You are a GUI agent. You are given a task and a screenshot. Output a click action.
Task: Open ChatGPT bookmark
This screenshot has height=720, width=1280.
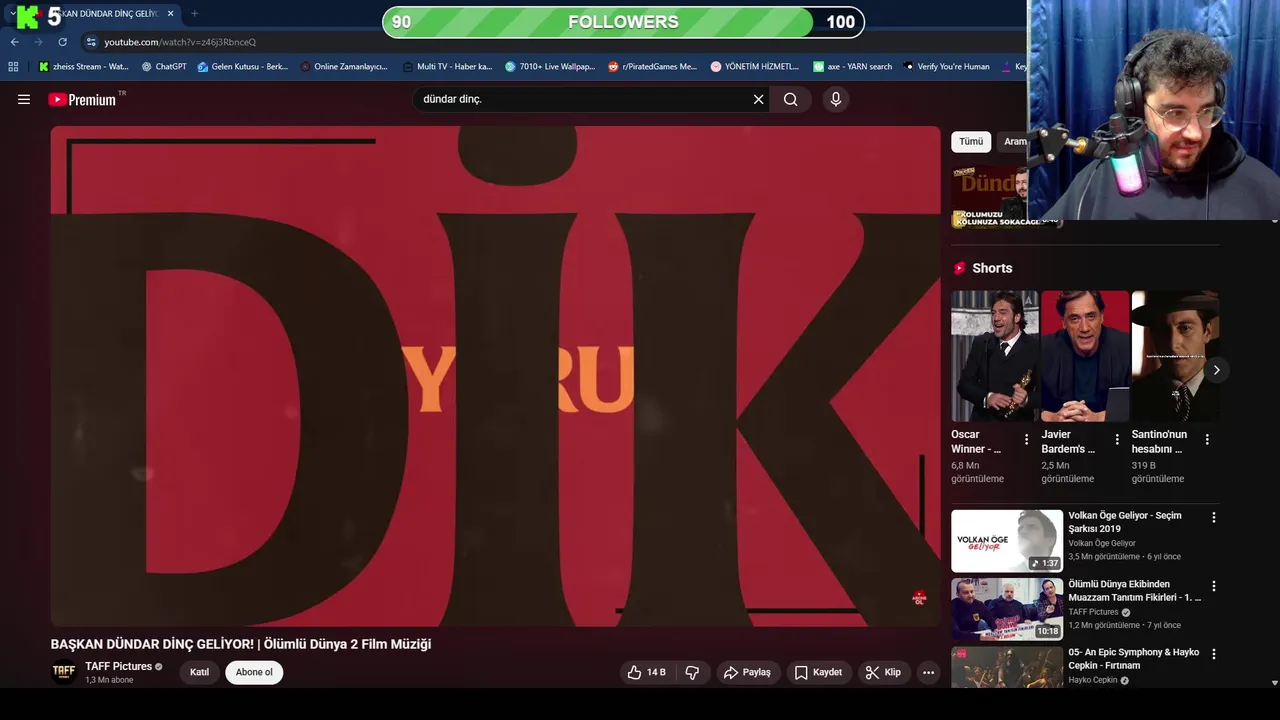164,67
